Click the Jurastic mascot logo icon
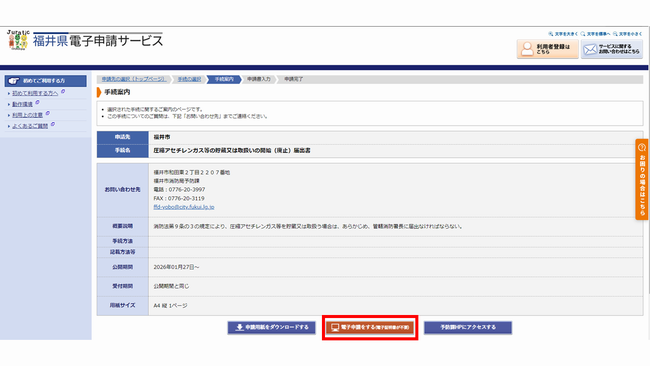 18,40
